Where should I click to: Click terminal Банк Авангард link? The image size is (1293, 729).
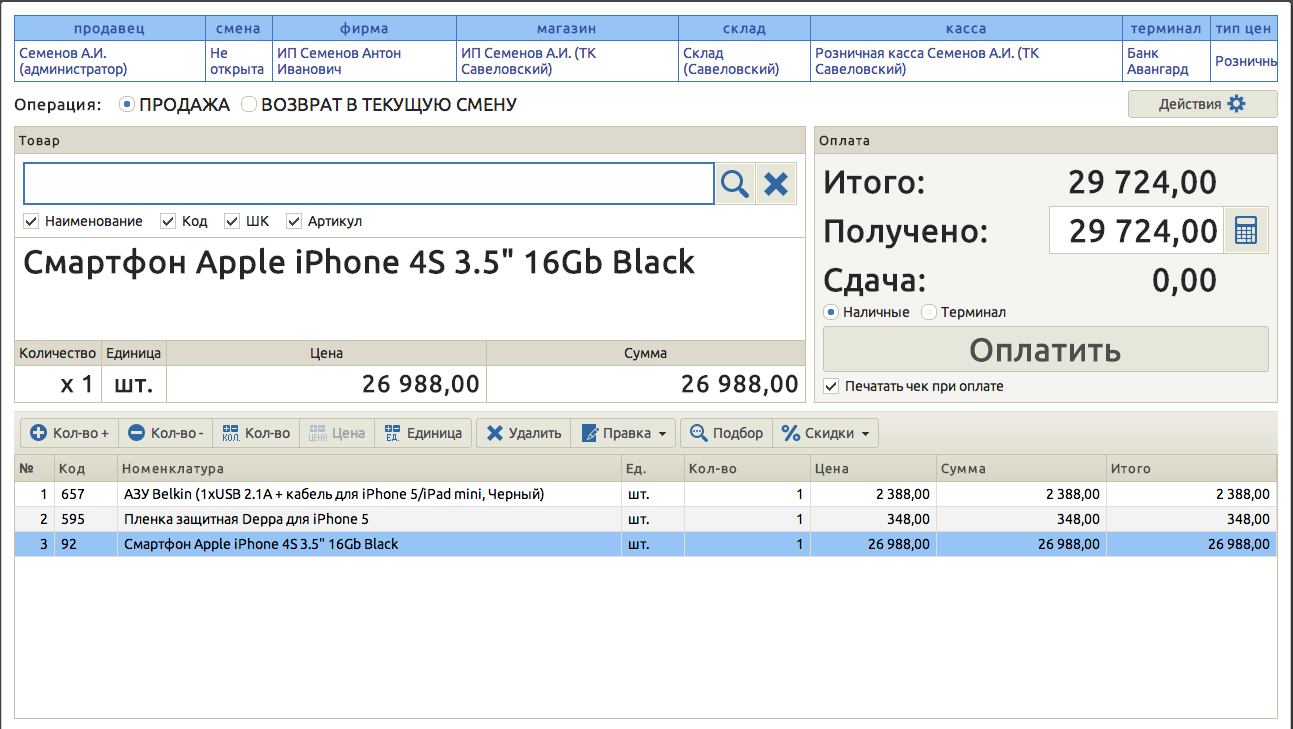click(x=1158, y=61)
